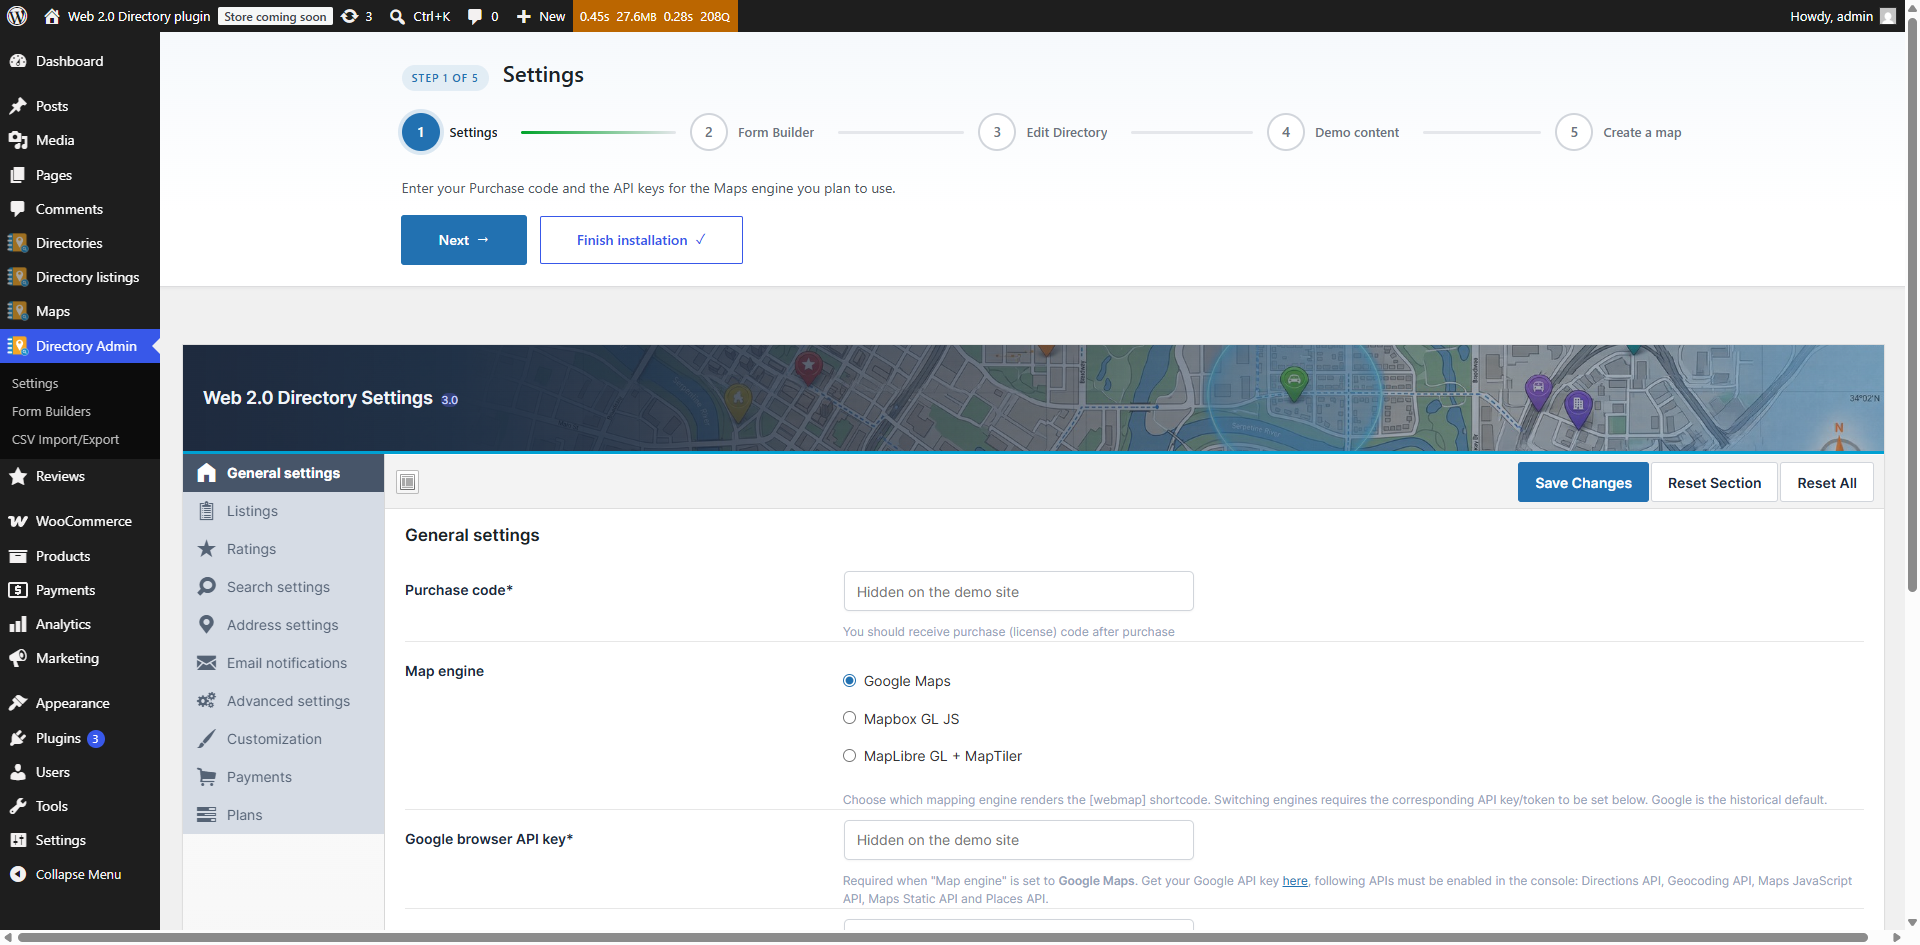Screen dimensions: 1920x945
Task: Focus Google browser API key field
Action: (x=1018, y=840)
